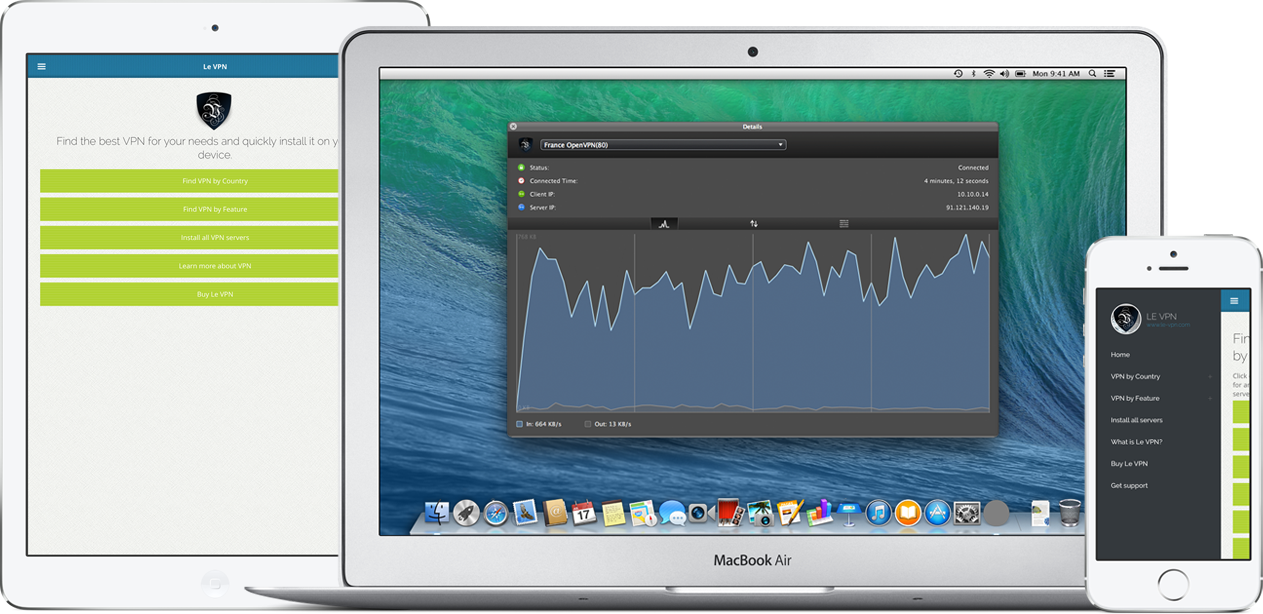Open Launchpad in the Dock
1263x614 pixels.
[x=466, y=513]
